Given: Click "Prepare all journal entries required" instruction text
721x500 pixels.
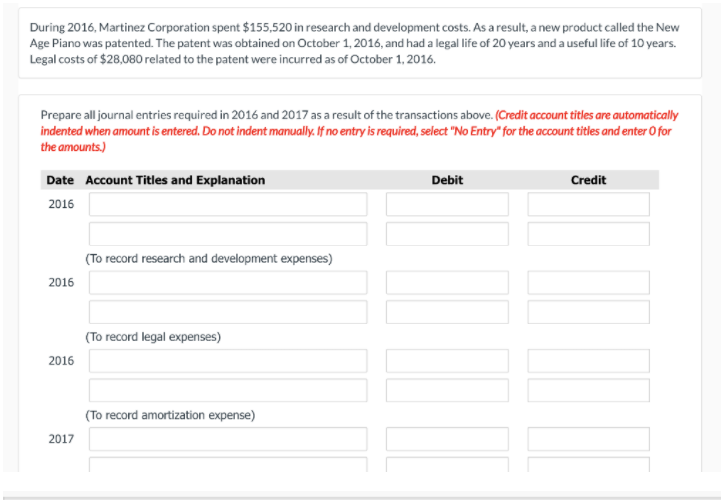Looking at the screenshot, I should (x=267, y=115).
